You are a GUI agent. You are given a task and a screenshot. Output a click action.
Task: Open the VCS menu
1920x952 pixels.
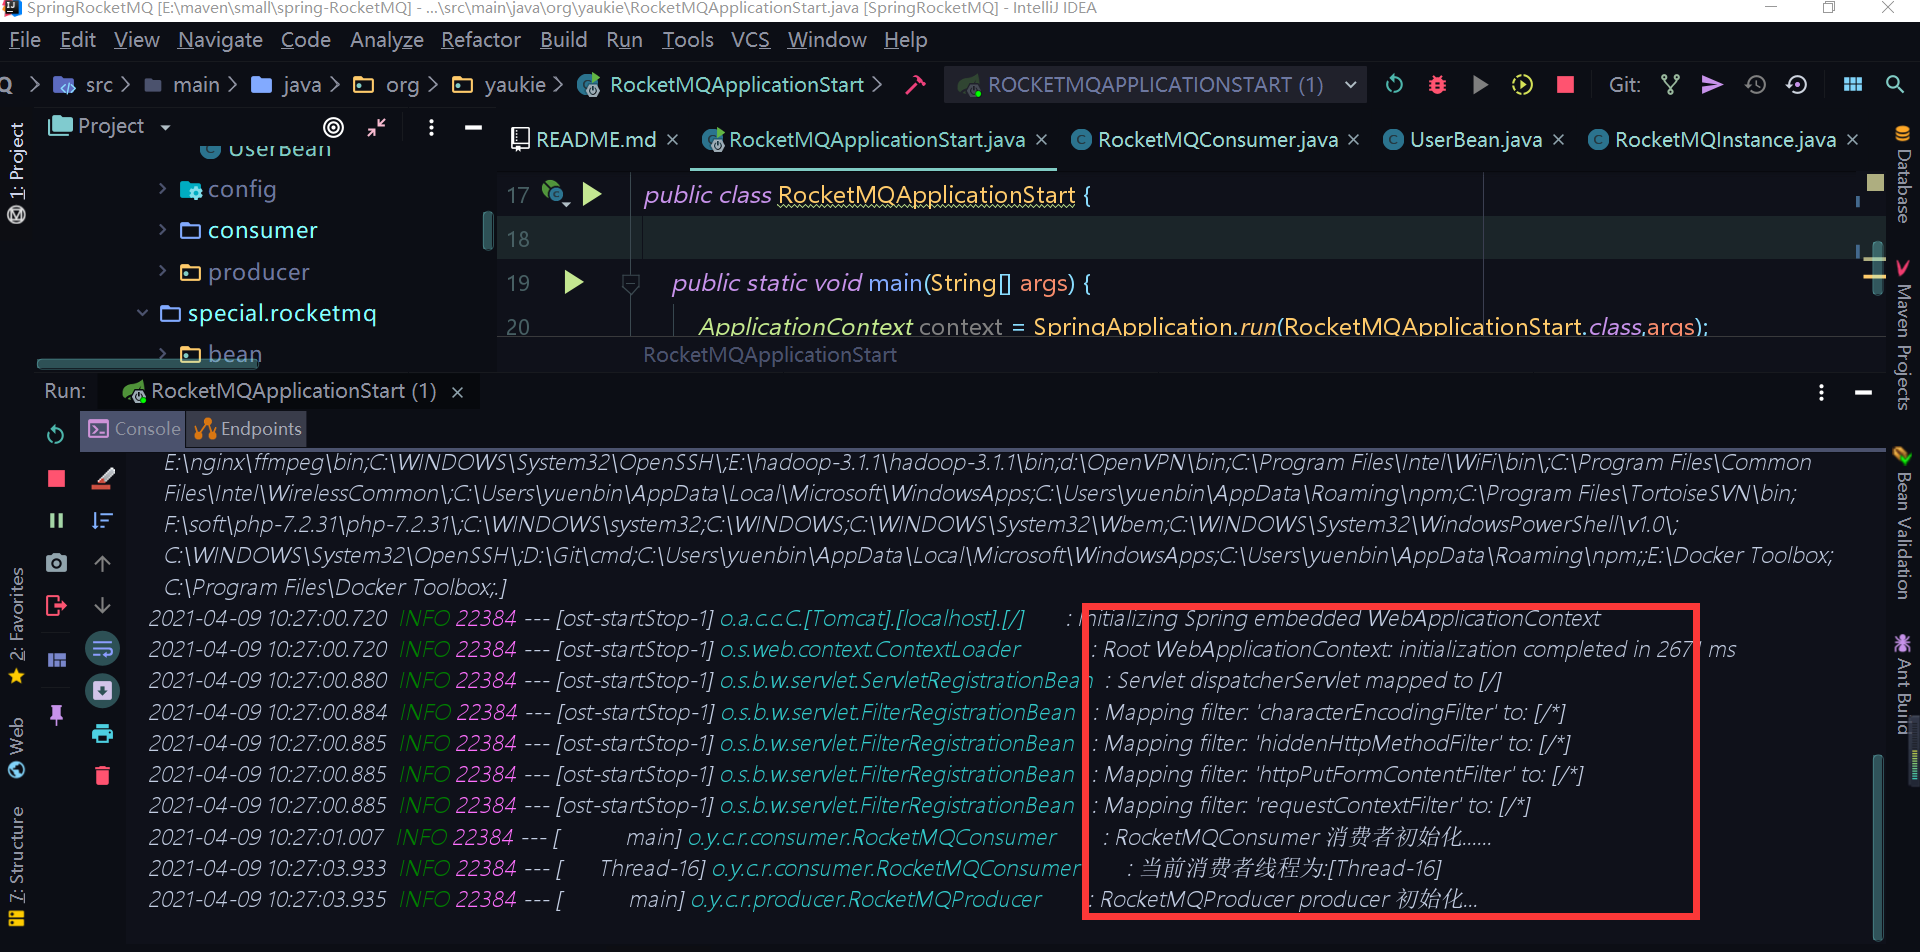coord(750,40)
